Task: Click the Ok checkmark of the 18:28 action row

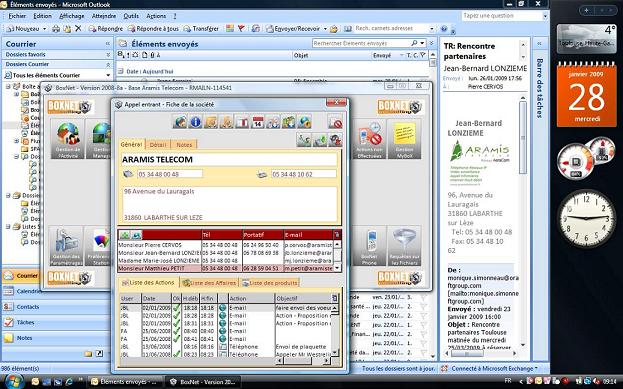Action: coord(176,315)
